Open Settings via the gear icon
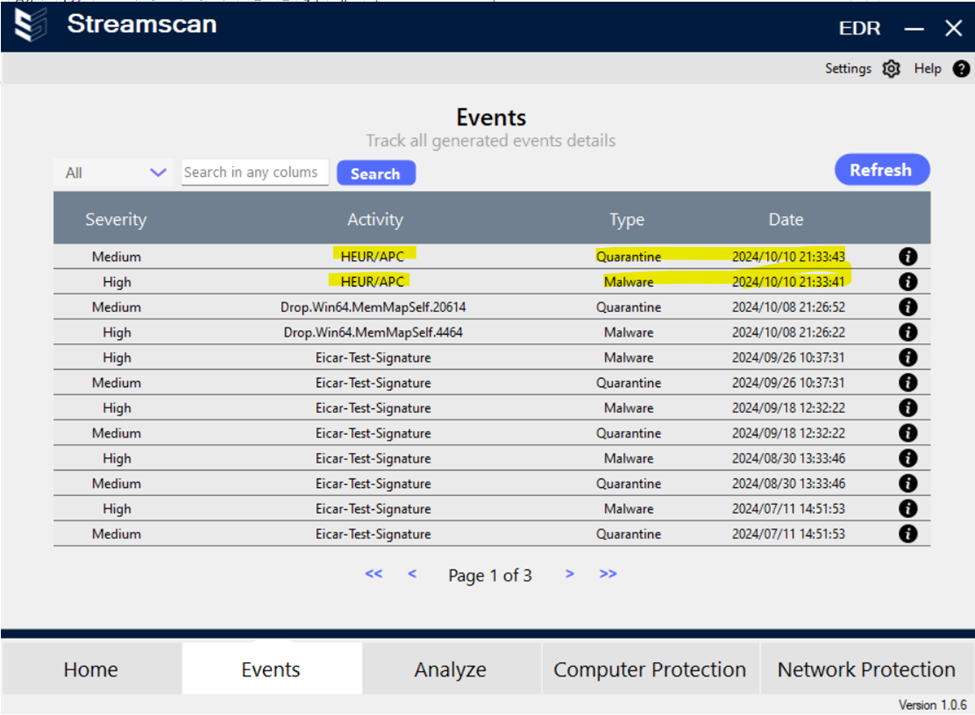 [891, 68]
